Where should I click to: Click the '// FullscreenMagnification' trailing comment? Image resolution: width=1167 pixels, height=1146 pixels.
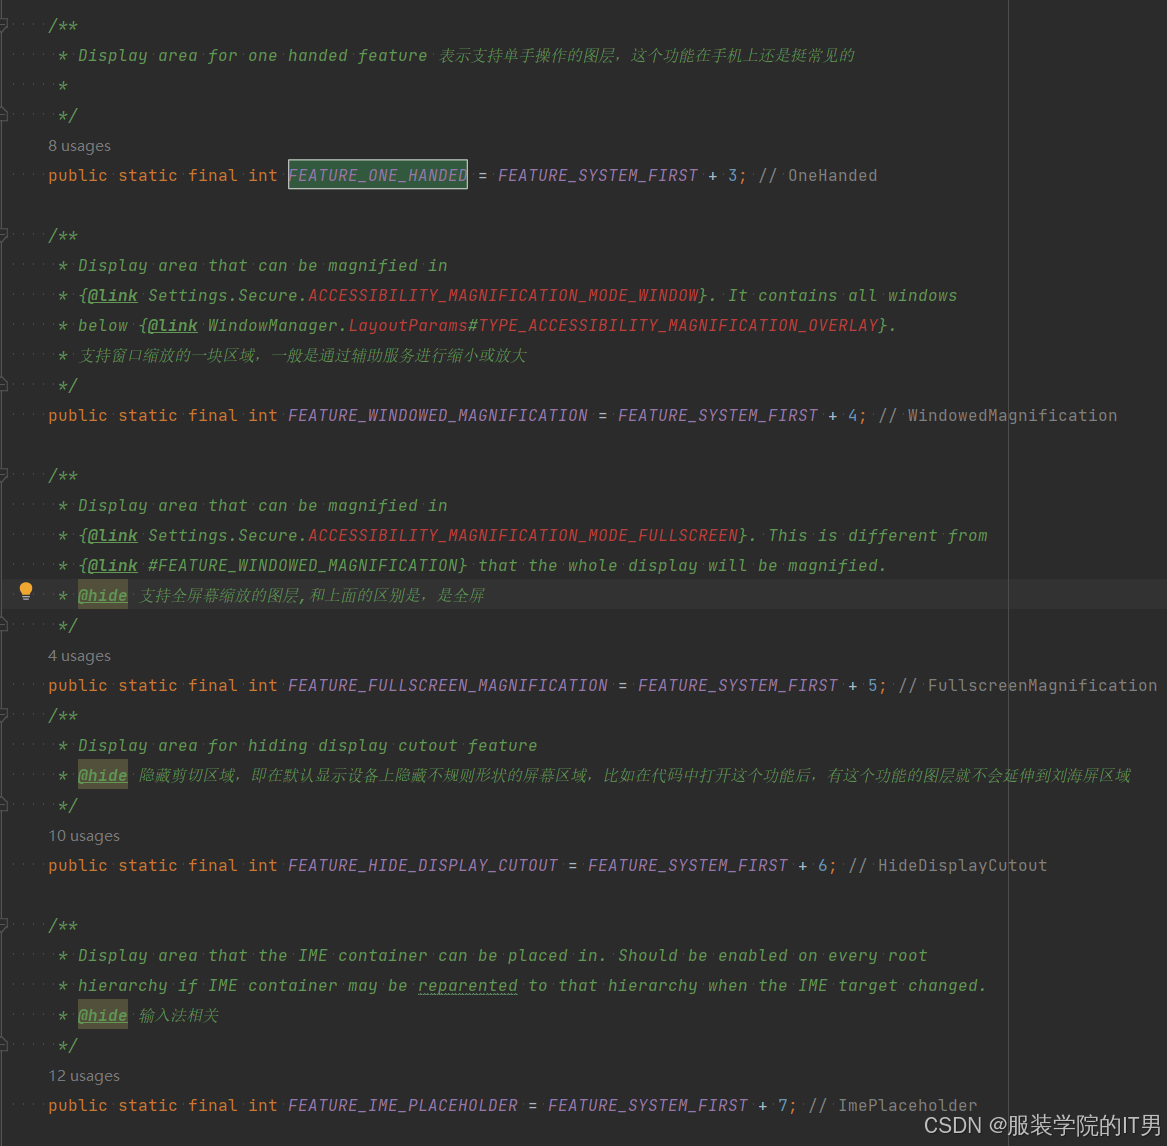[x=1028, y=685]
